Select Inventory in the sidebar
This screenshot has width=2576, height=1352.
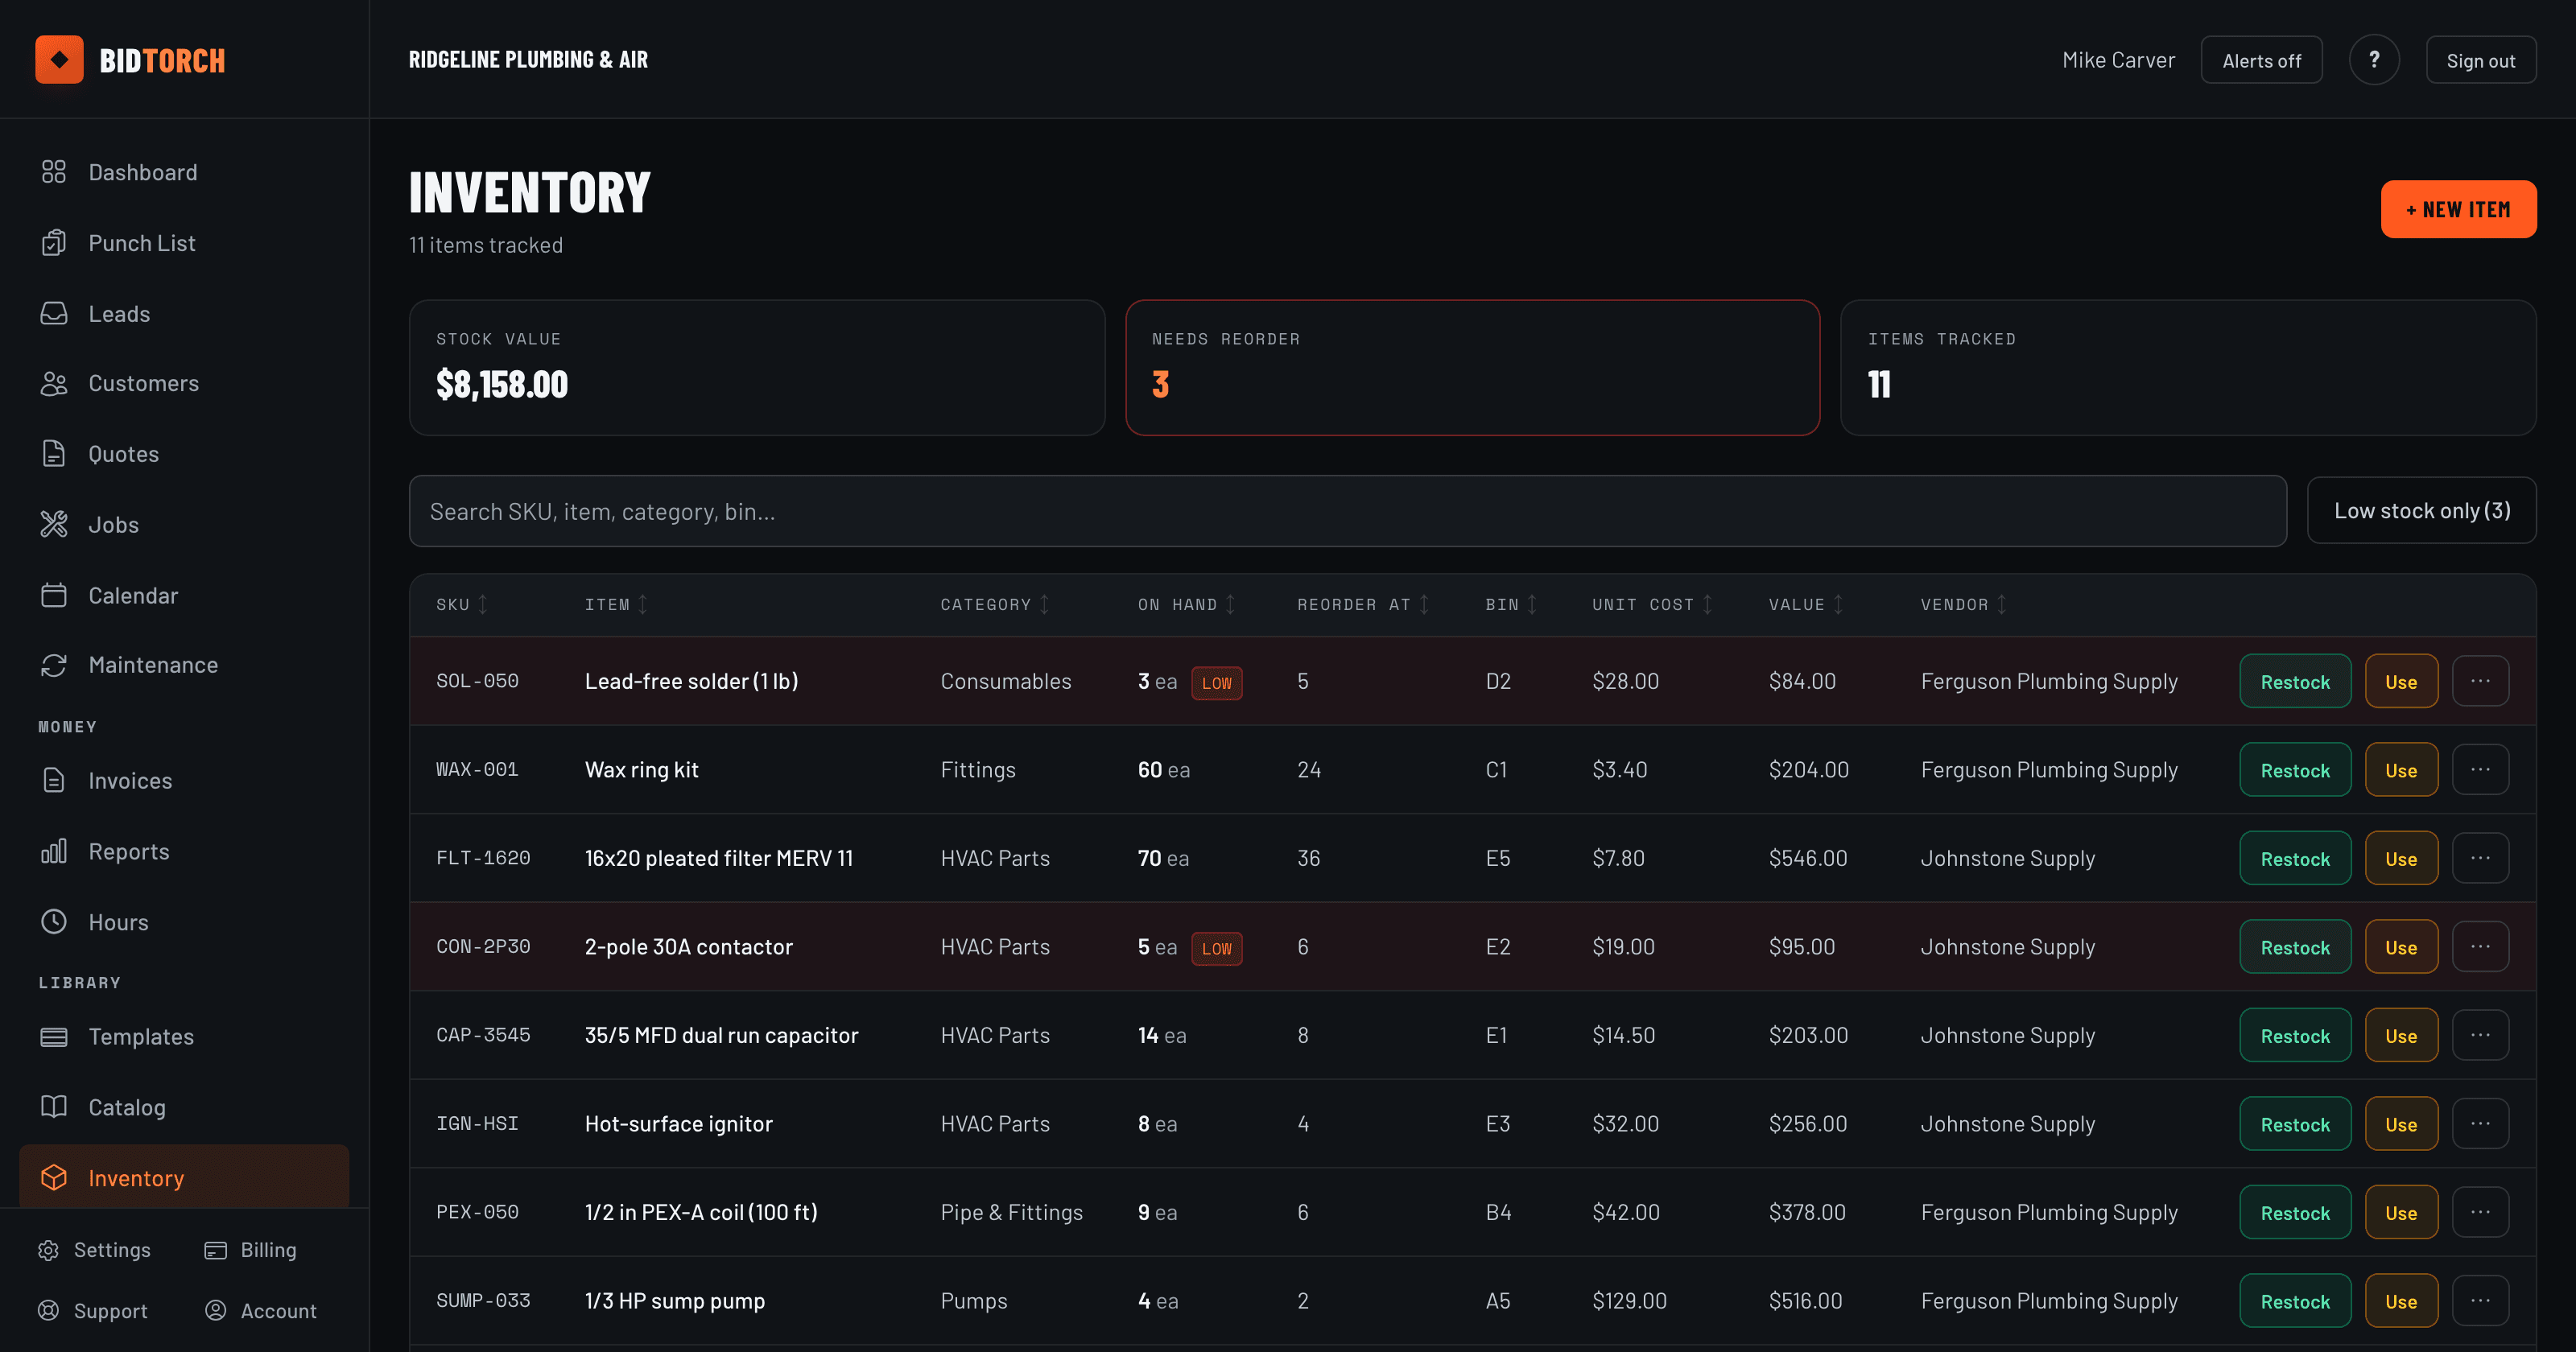pyautogui.click(x=184, y=1178)
